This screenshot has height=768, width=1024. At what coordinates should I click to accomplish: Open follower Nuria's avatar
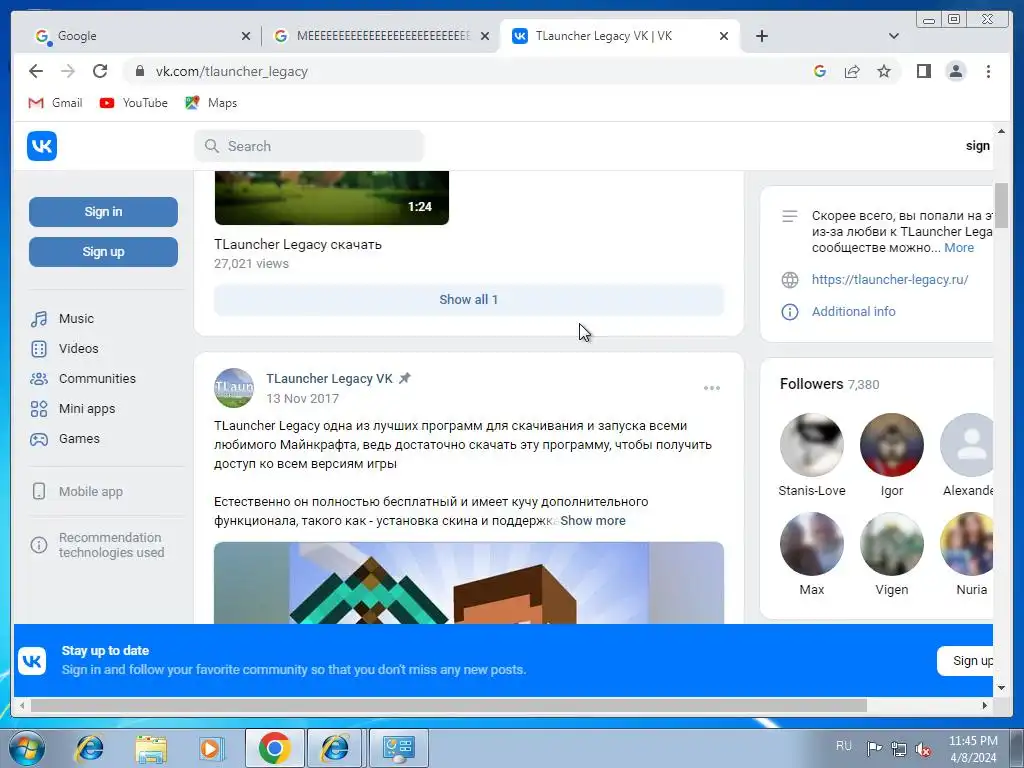tap(967, 544)
